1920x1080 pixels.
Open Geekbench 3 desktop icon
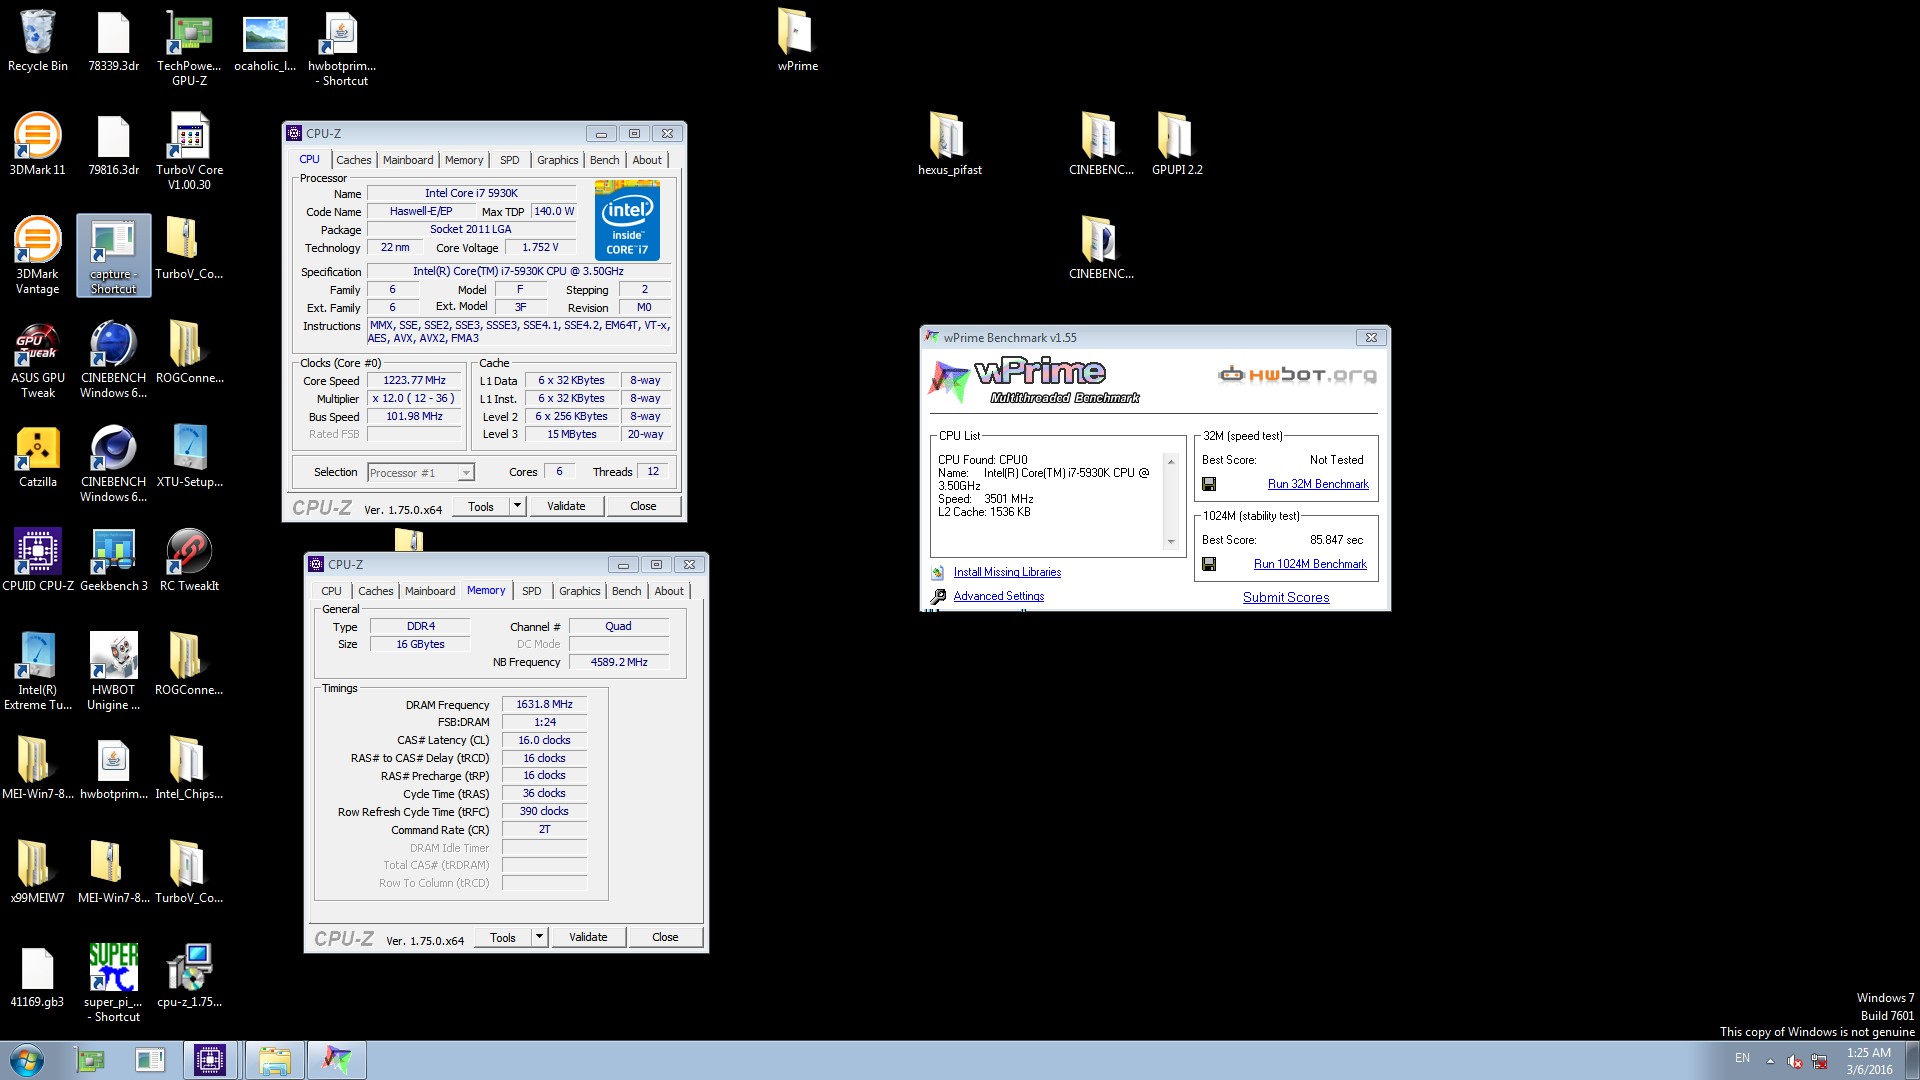(x=113, y=560)
